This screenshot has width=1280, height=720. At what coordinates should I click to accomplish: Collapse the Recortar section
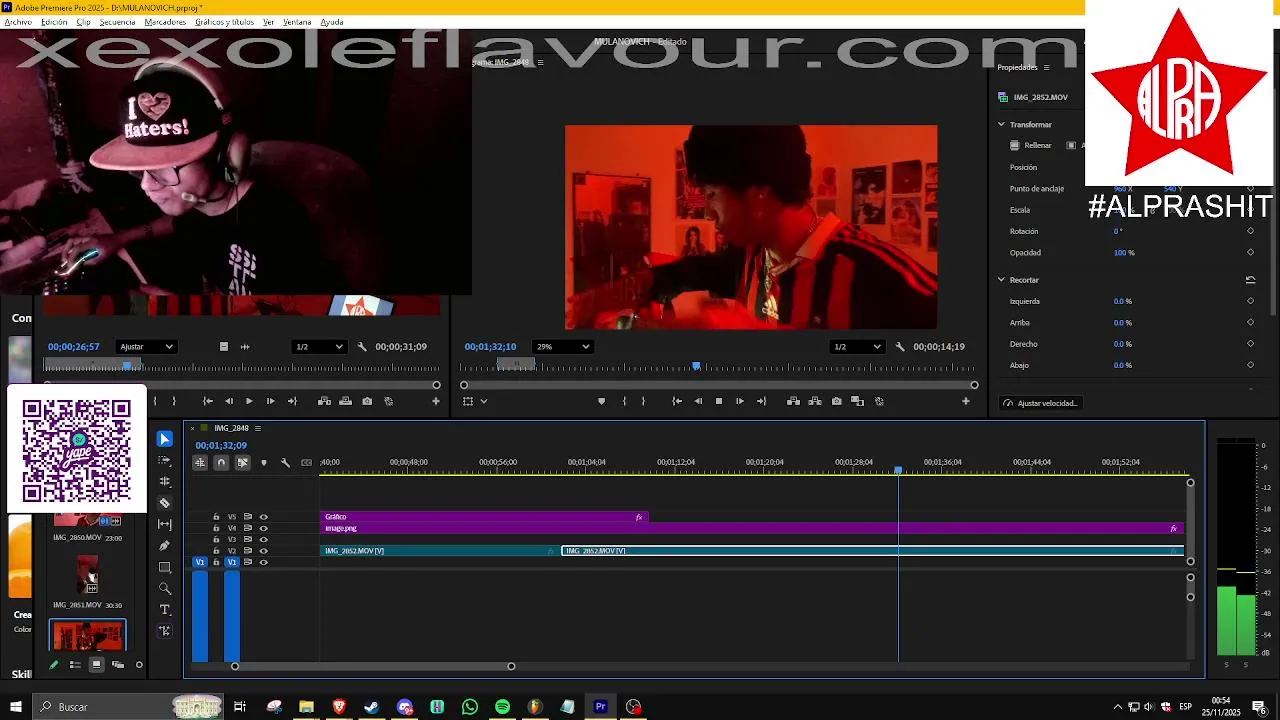pyautogui.click(x=1001, y=280)
